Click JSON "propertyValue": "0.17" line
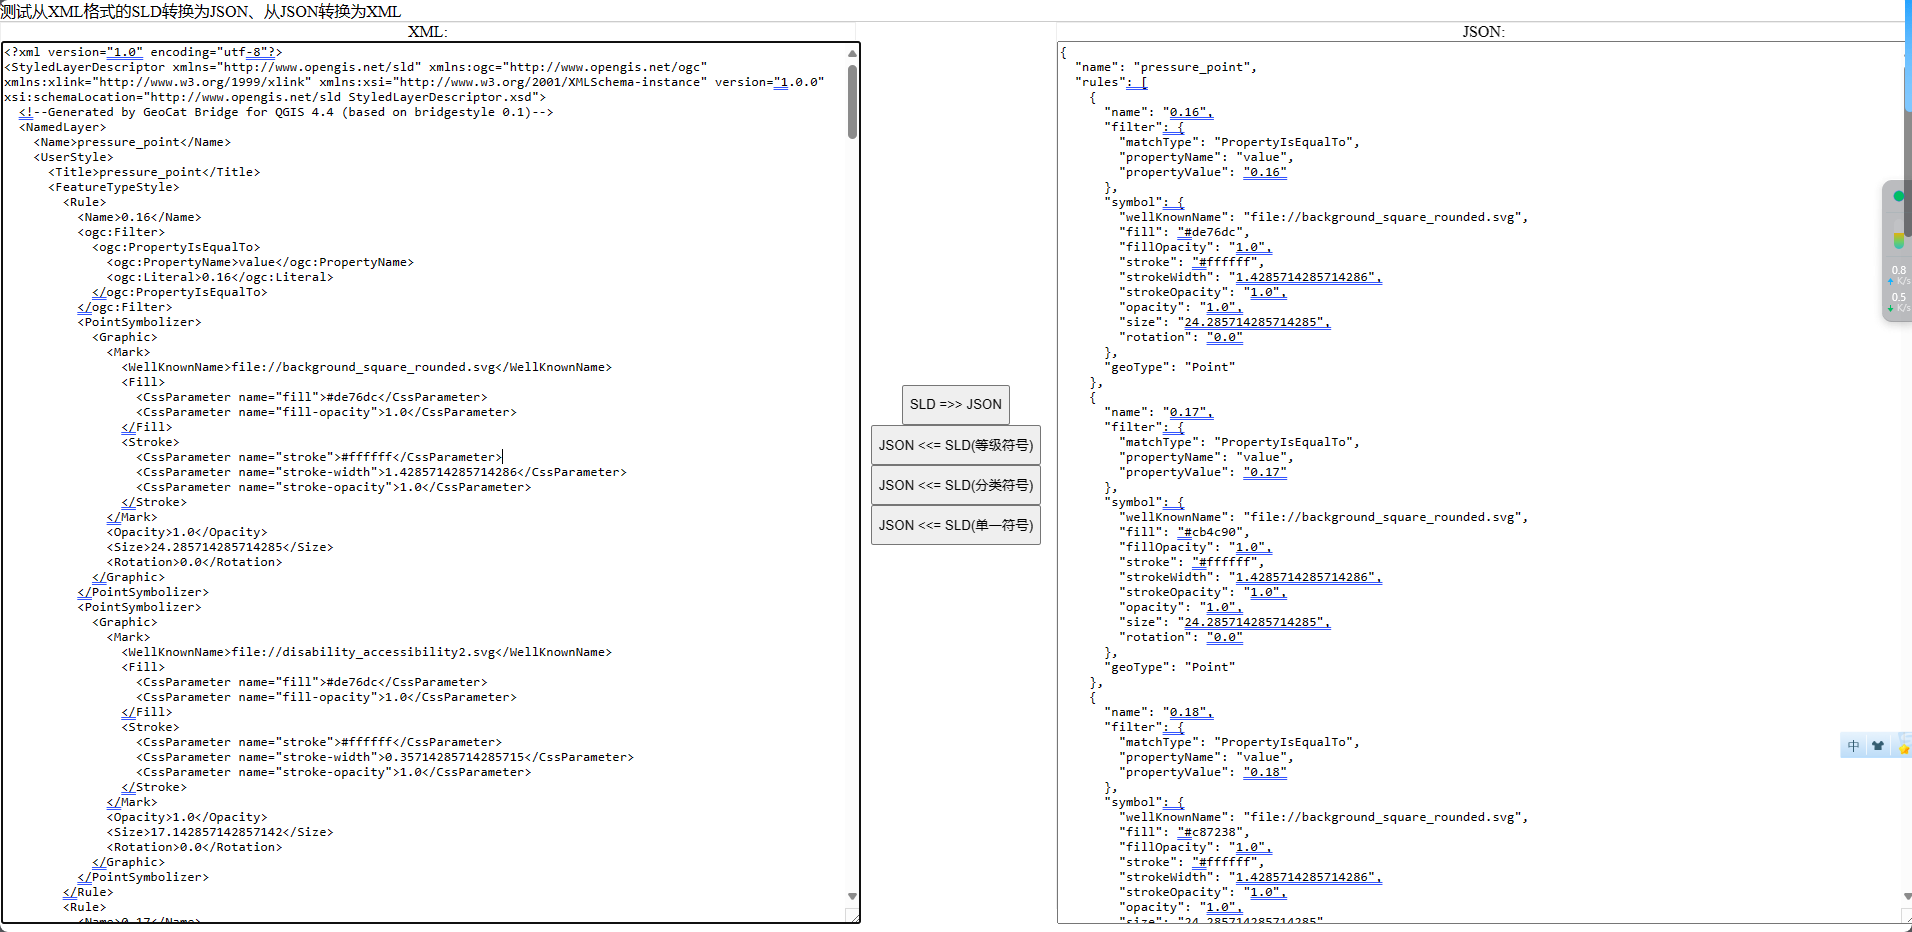The image size is (1912, 932). [1203, 472]
